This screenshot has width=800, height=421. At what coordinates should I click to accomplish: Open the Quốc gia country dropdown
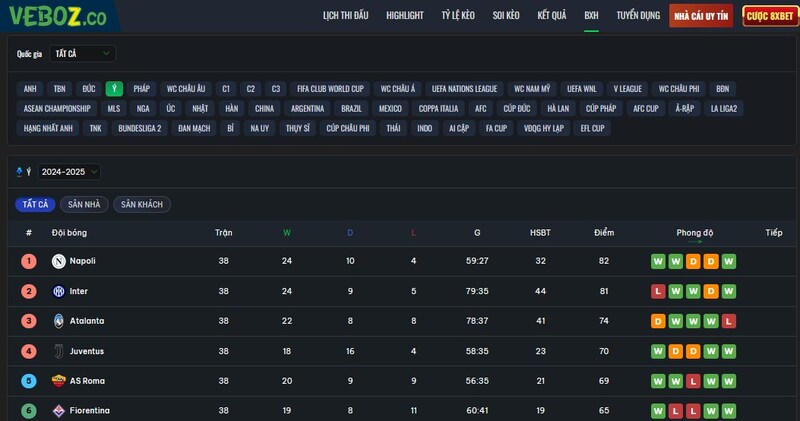81,54
